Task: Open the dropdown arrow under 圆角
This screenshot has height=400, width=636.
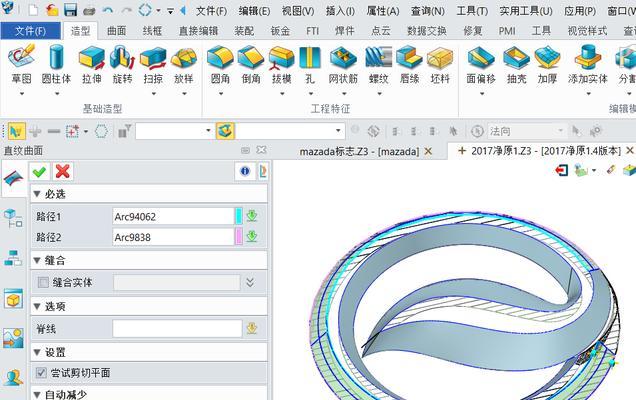Action: (x=221, y=94)
